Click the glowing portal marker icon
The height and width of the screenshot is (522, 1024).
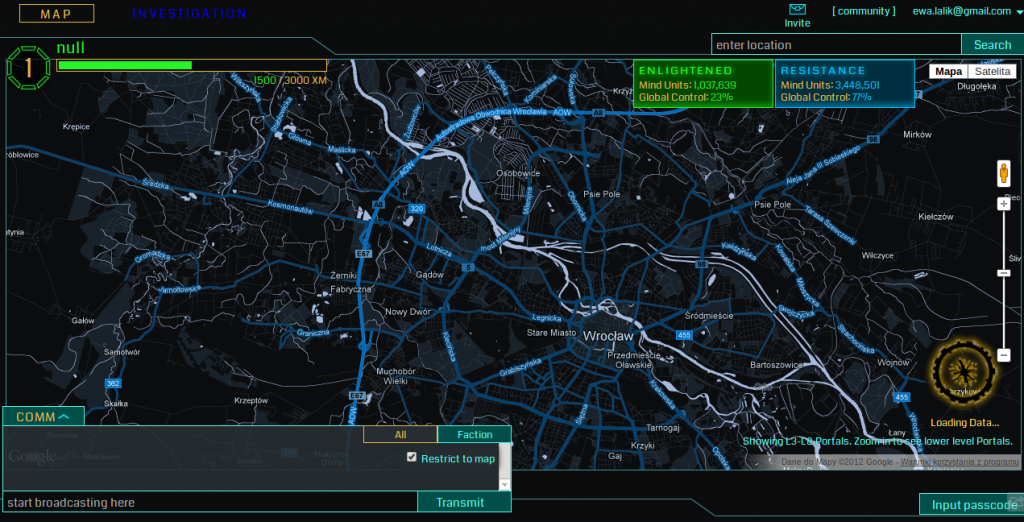pyautogui.click(x=964, y=370)
